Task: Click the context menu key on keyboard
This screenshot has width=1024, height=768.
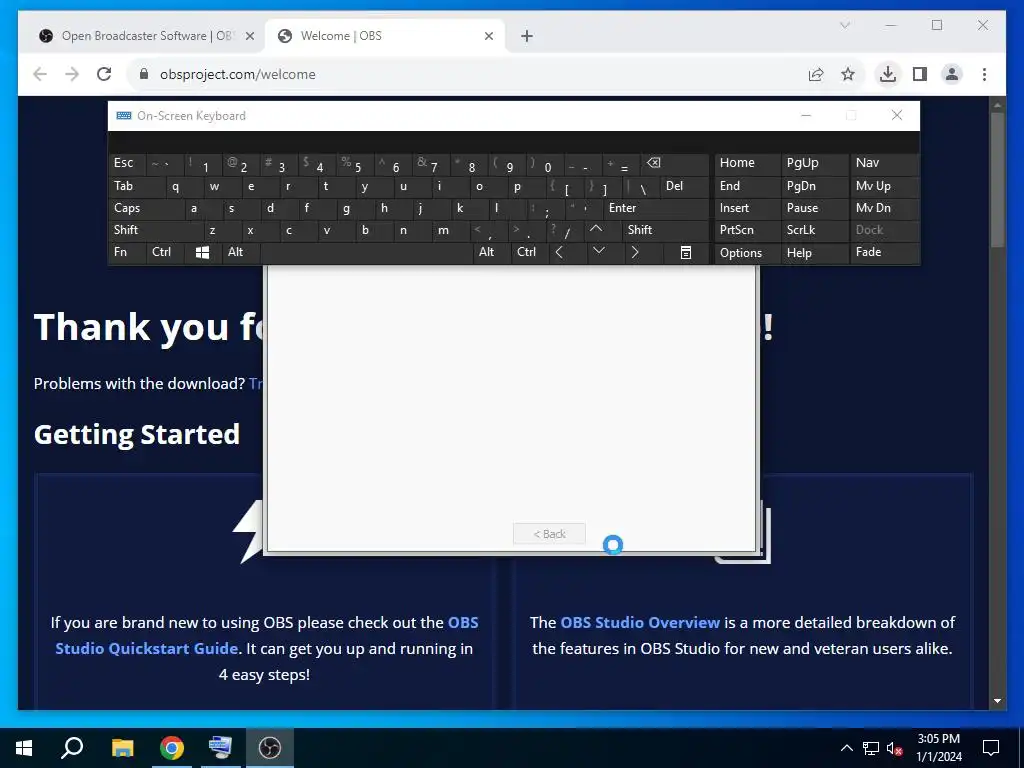Action: pyautogui.click(x=686, y=253)
